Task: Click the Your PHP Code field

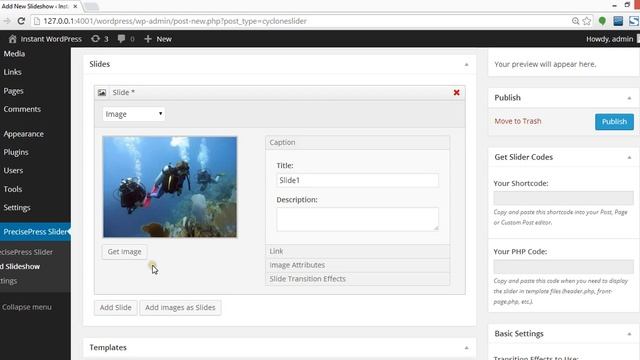Action: (x=563, y=267)
